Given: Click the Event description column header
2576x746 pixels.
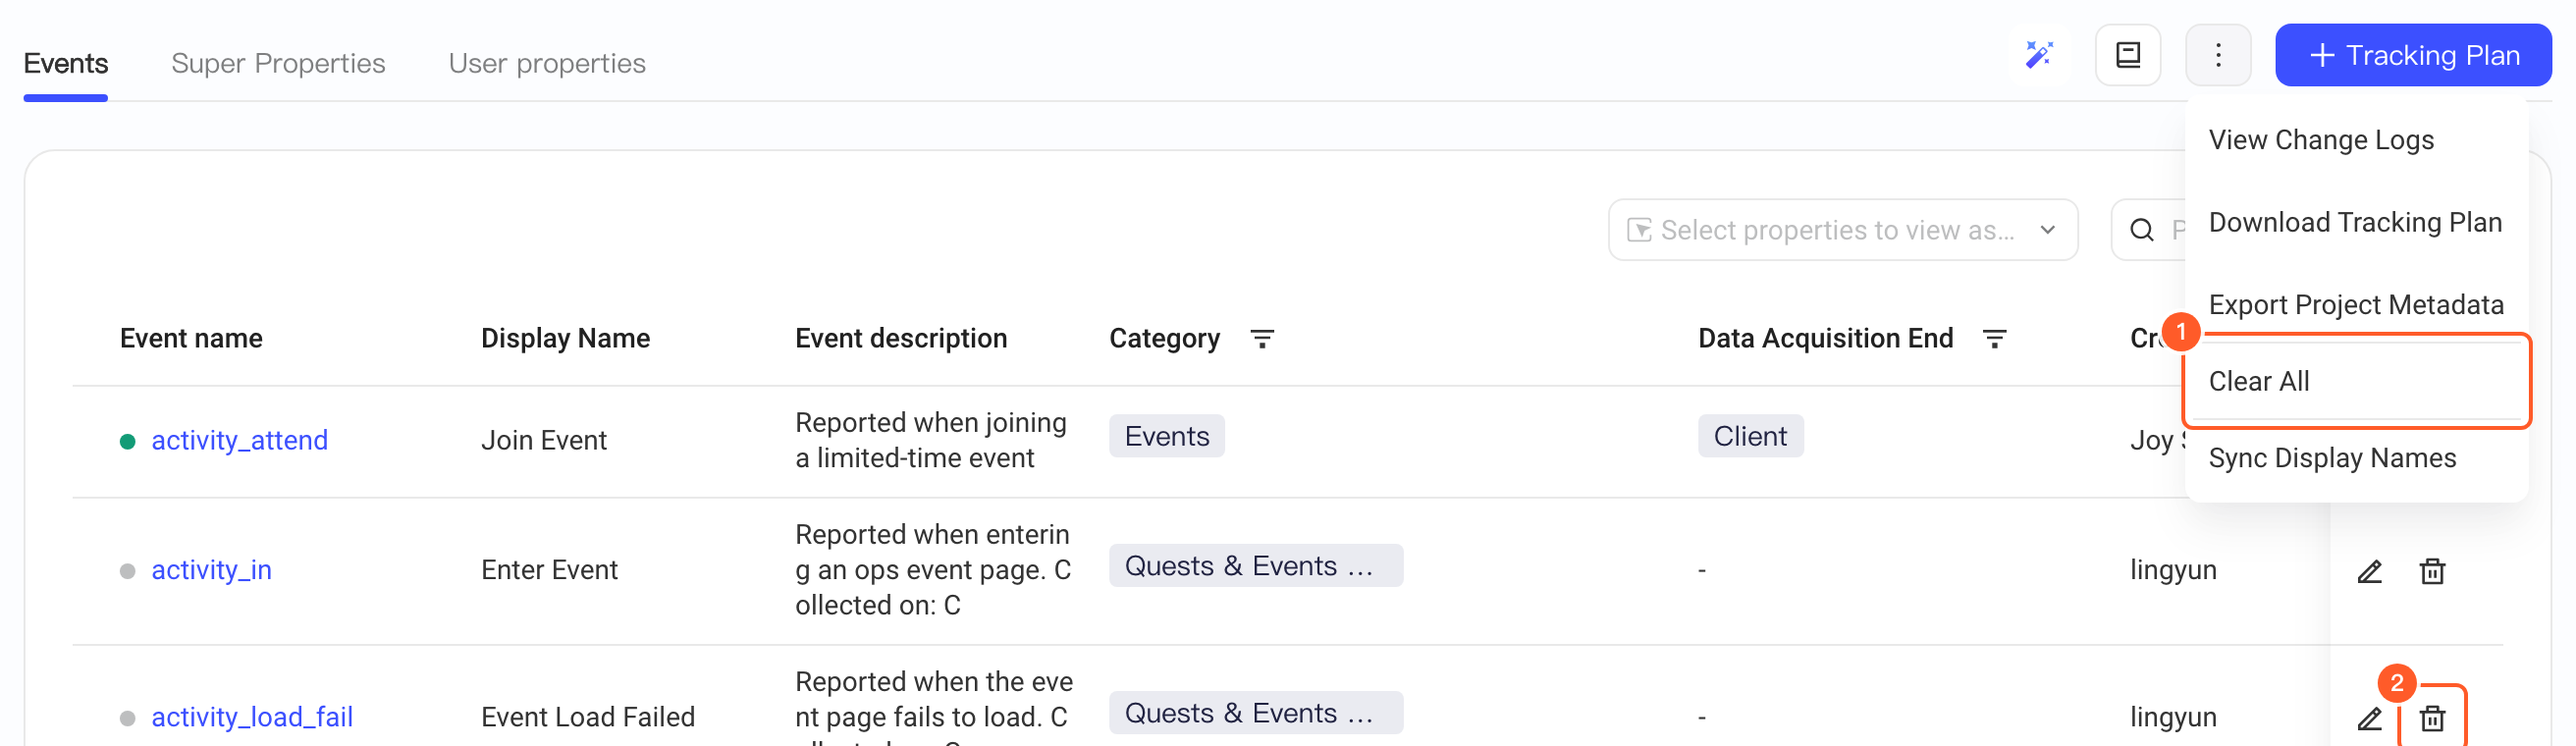Looking at the screenshot, I should click(901, 339).
